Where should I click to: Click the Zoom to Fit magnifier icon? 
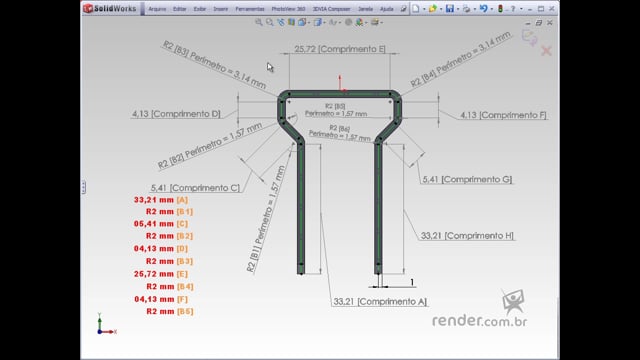(x=258, y=22)
